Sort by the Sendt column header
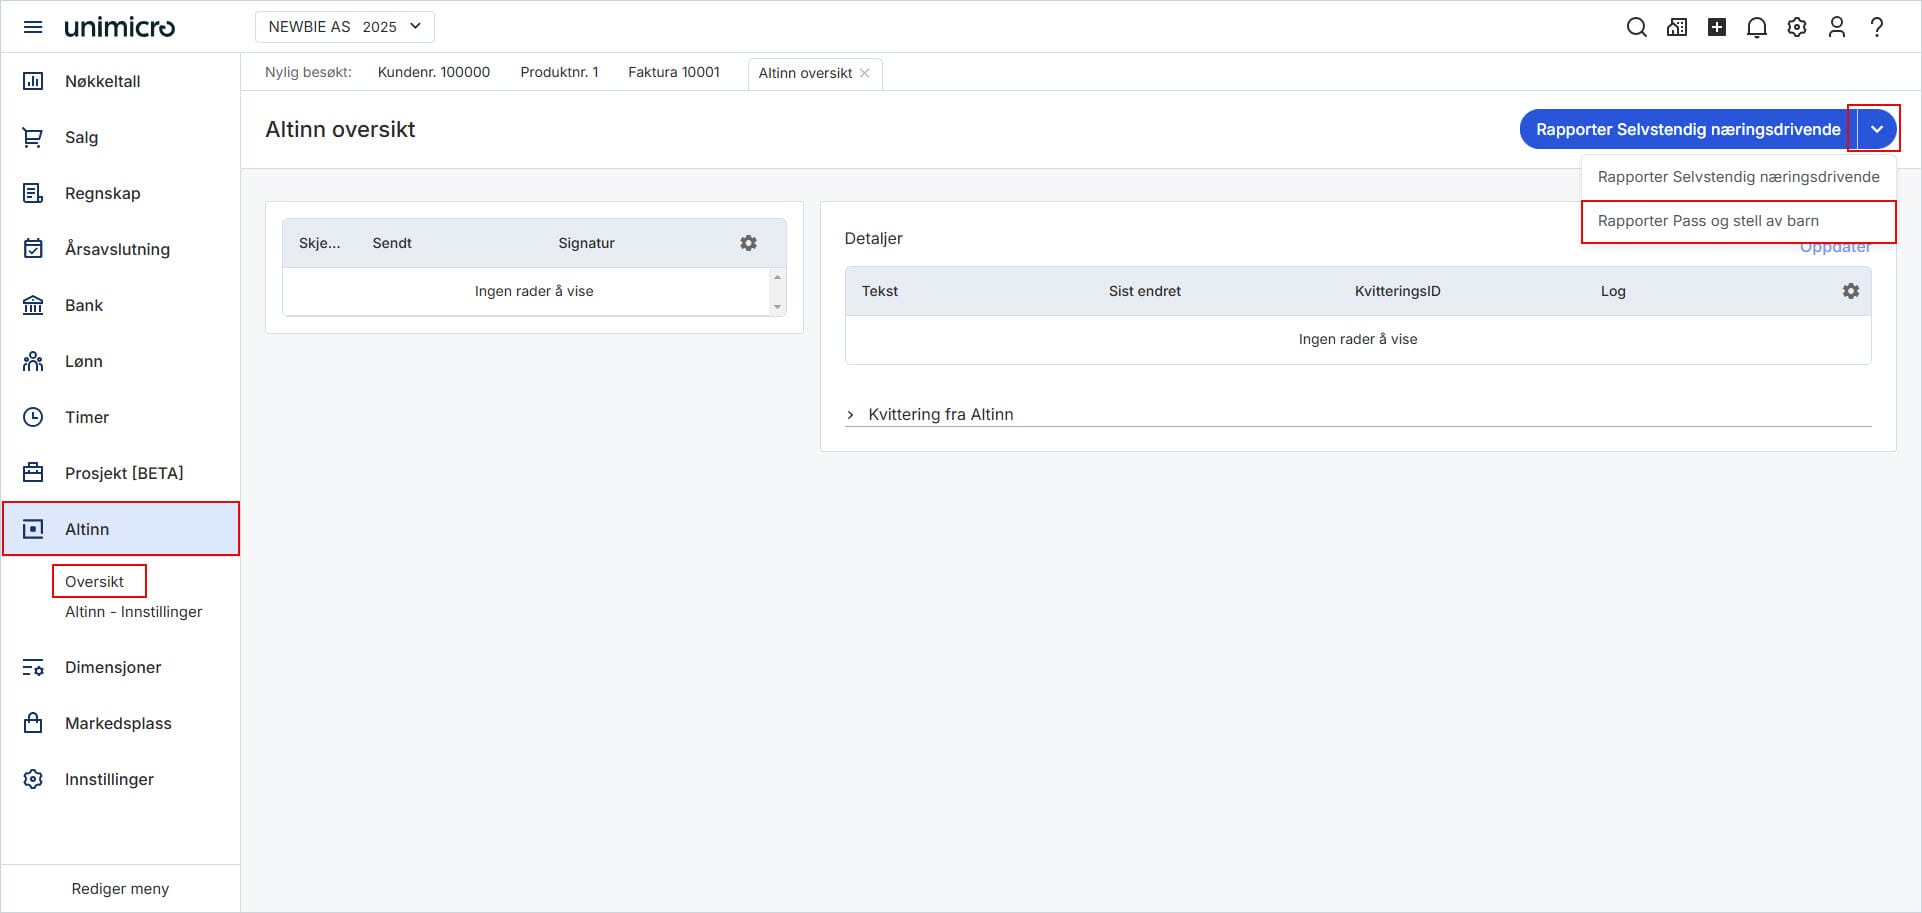Image resolution: width=1922 pixels, height=913 pixels. click(392, 243)
